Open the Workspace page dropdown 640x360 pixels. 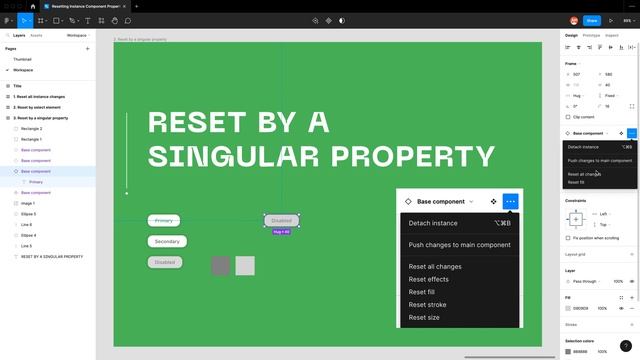coord(78,36)
